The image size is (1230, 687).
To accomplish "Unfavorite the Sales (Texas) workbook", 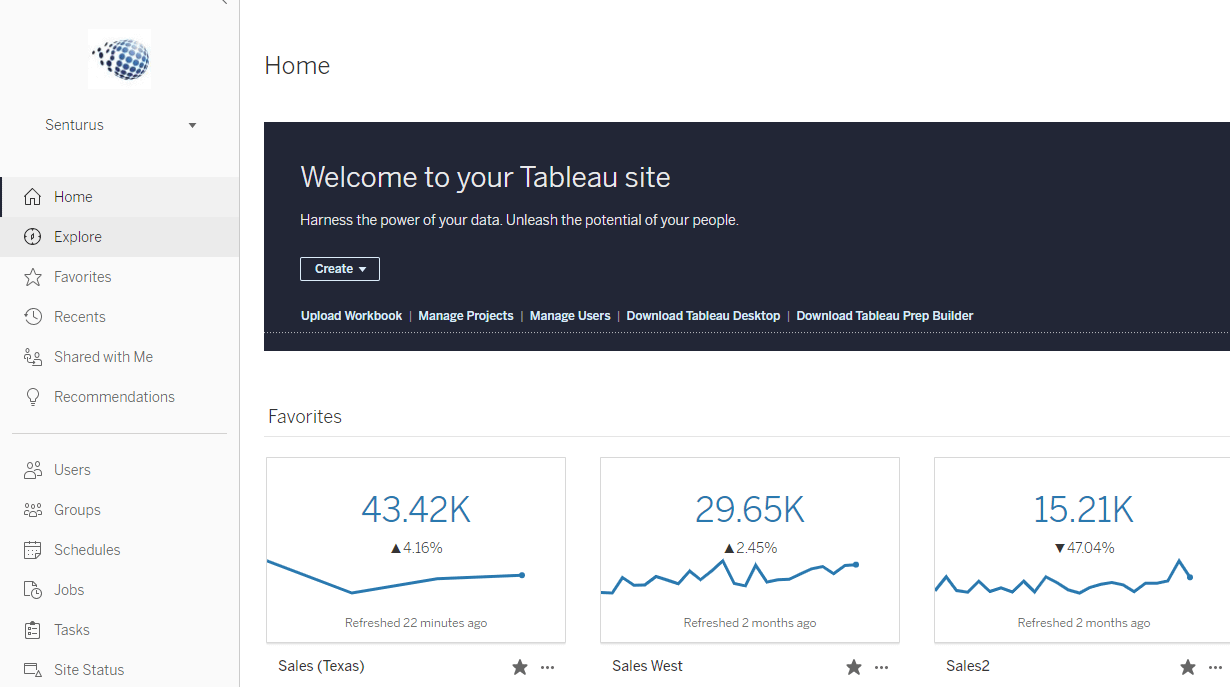I will [519, 666].
